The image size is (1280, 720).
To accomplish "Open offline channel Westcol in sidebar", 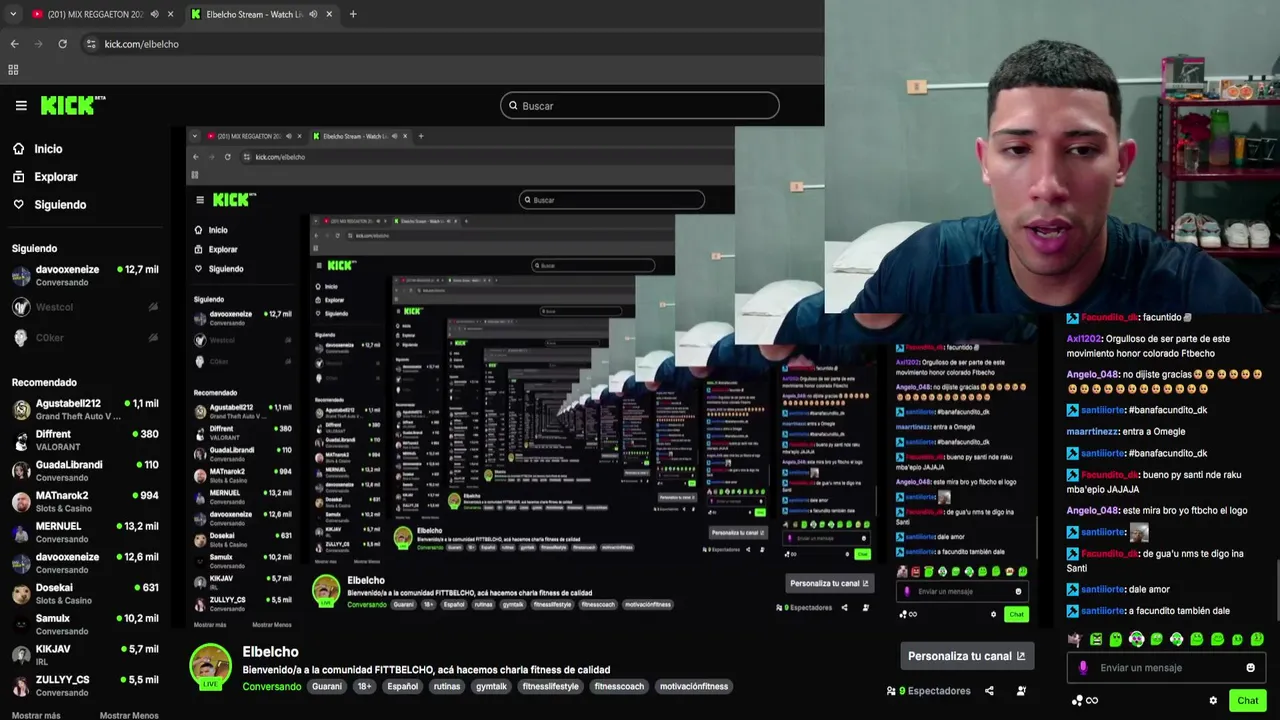I will click(85, 307).
